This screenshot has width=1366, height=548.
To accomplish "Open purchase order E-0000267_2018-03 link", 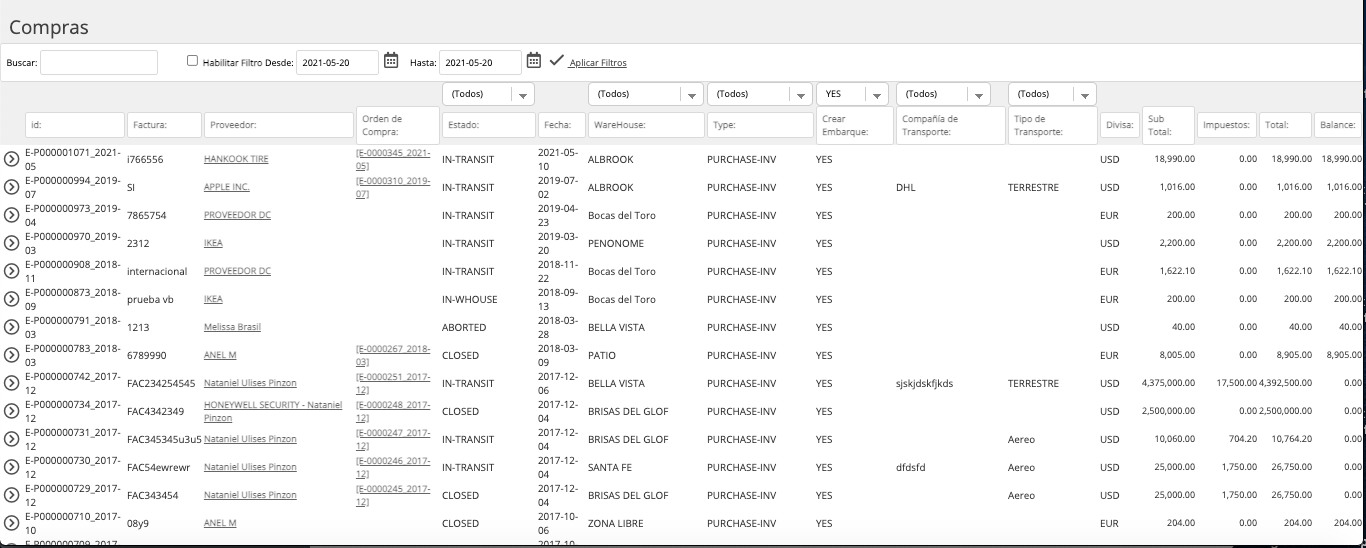I will tap(393, 355).
